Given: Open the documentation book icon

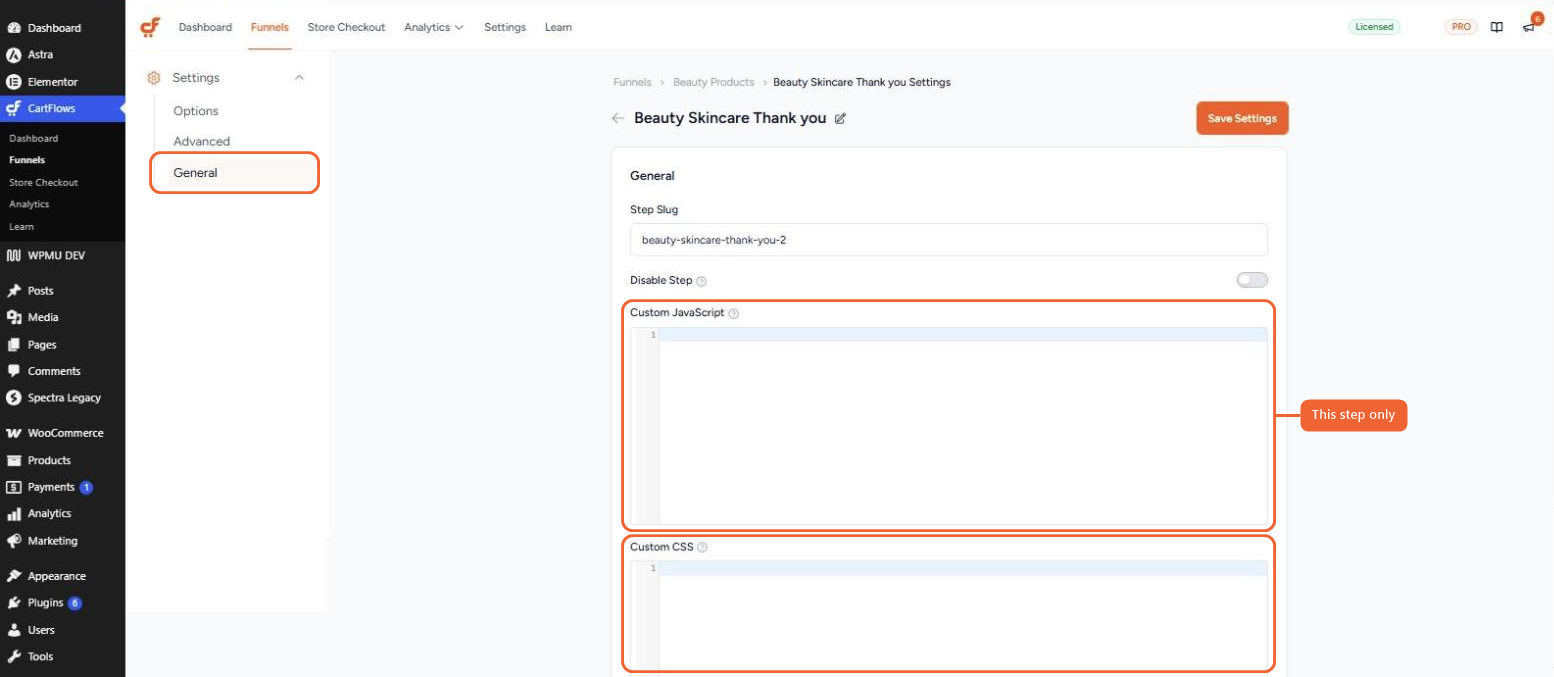Looking at the screenshot, I should click(1496, 27).
